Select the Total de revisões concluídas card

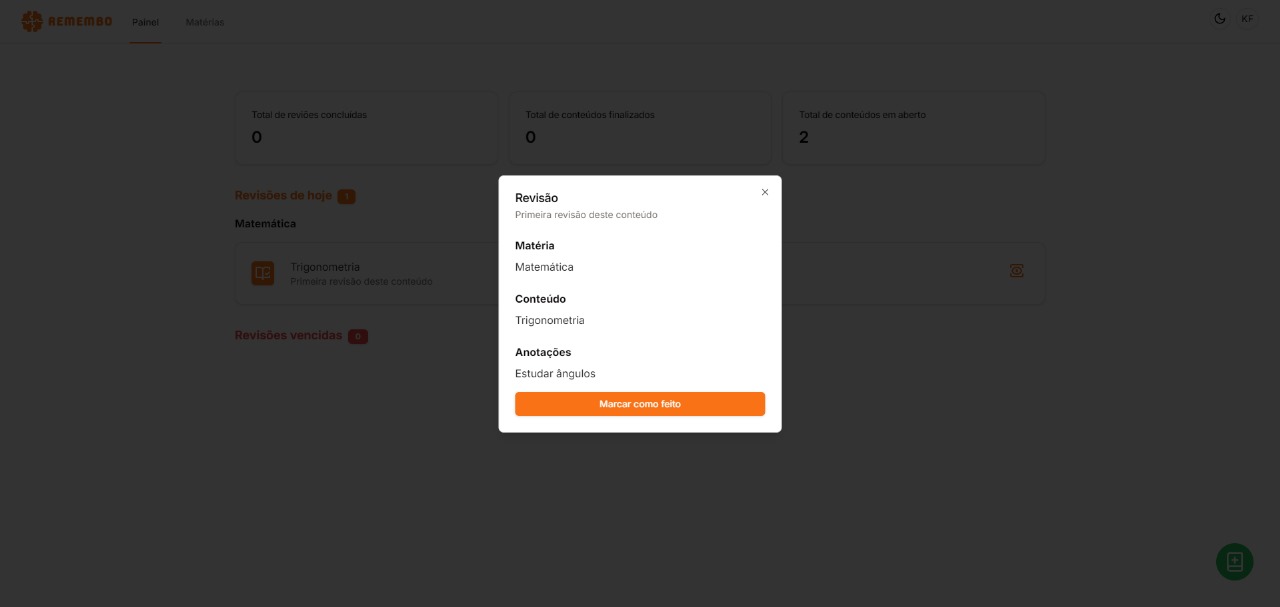[366, 128]
